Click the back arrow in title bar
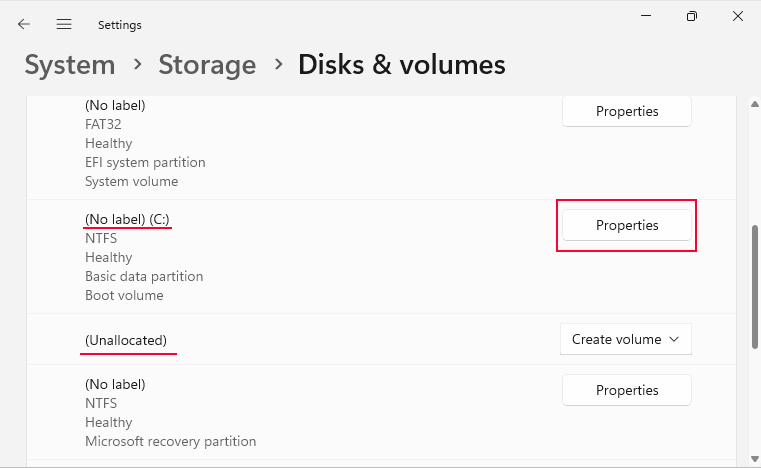The image size is (761, 468). [x=24, y=24]
